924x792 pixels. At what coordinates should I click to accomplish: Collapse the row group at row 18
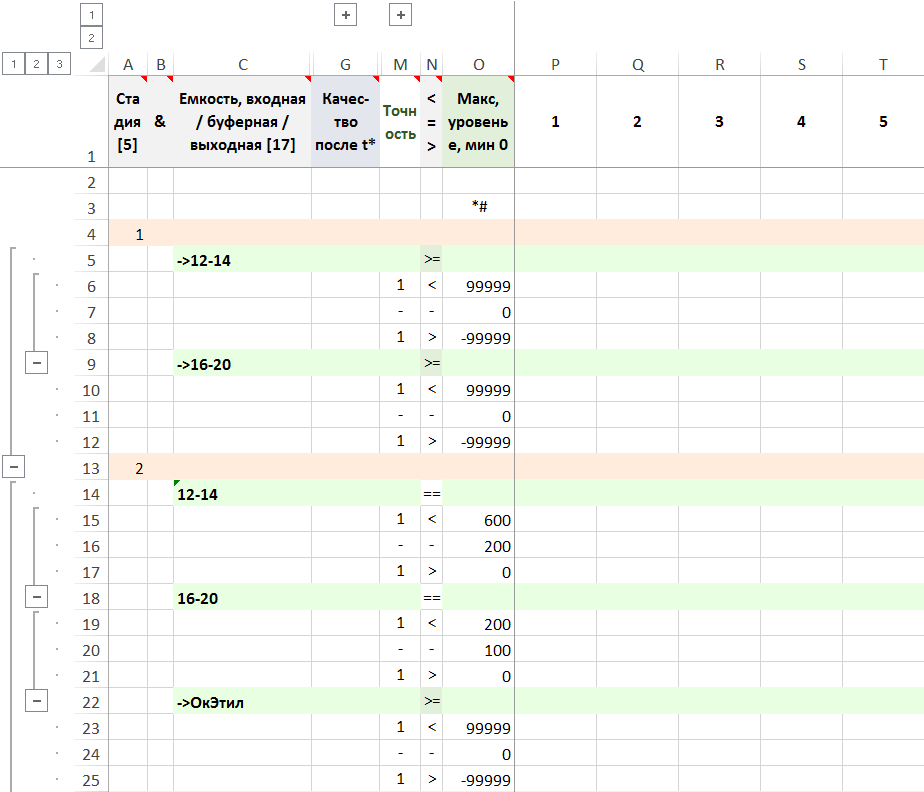click(x=37, y=598)
